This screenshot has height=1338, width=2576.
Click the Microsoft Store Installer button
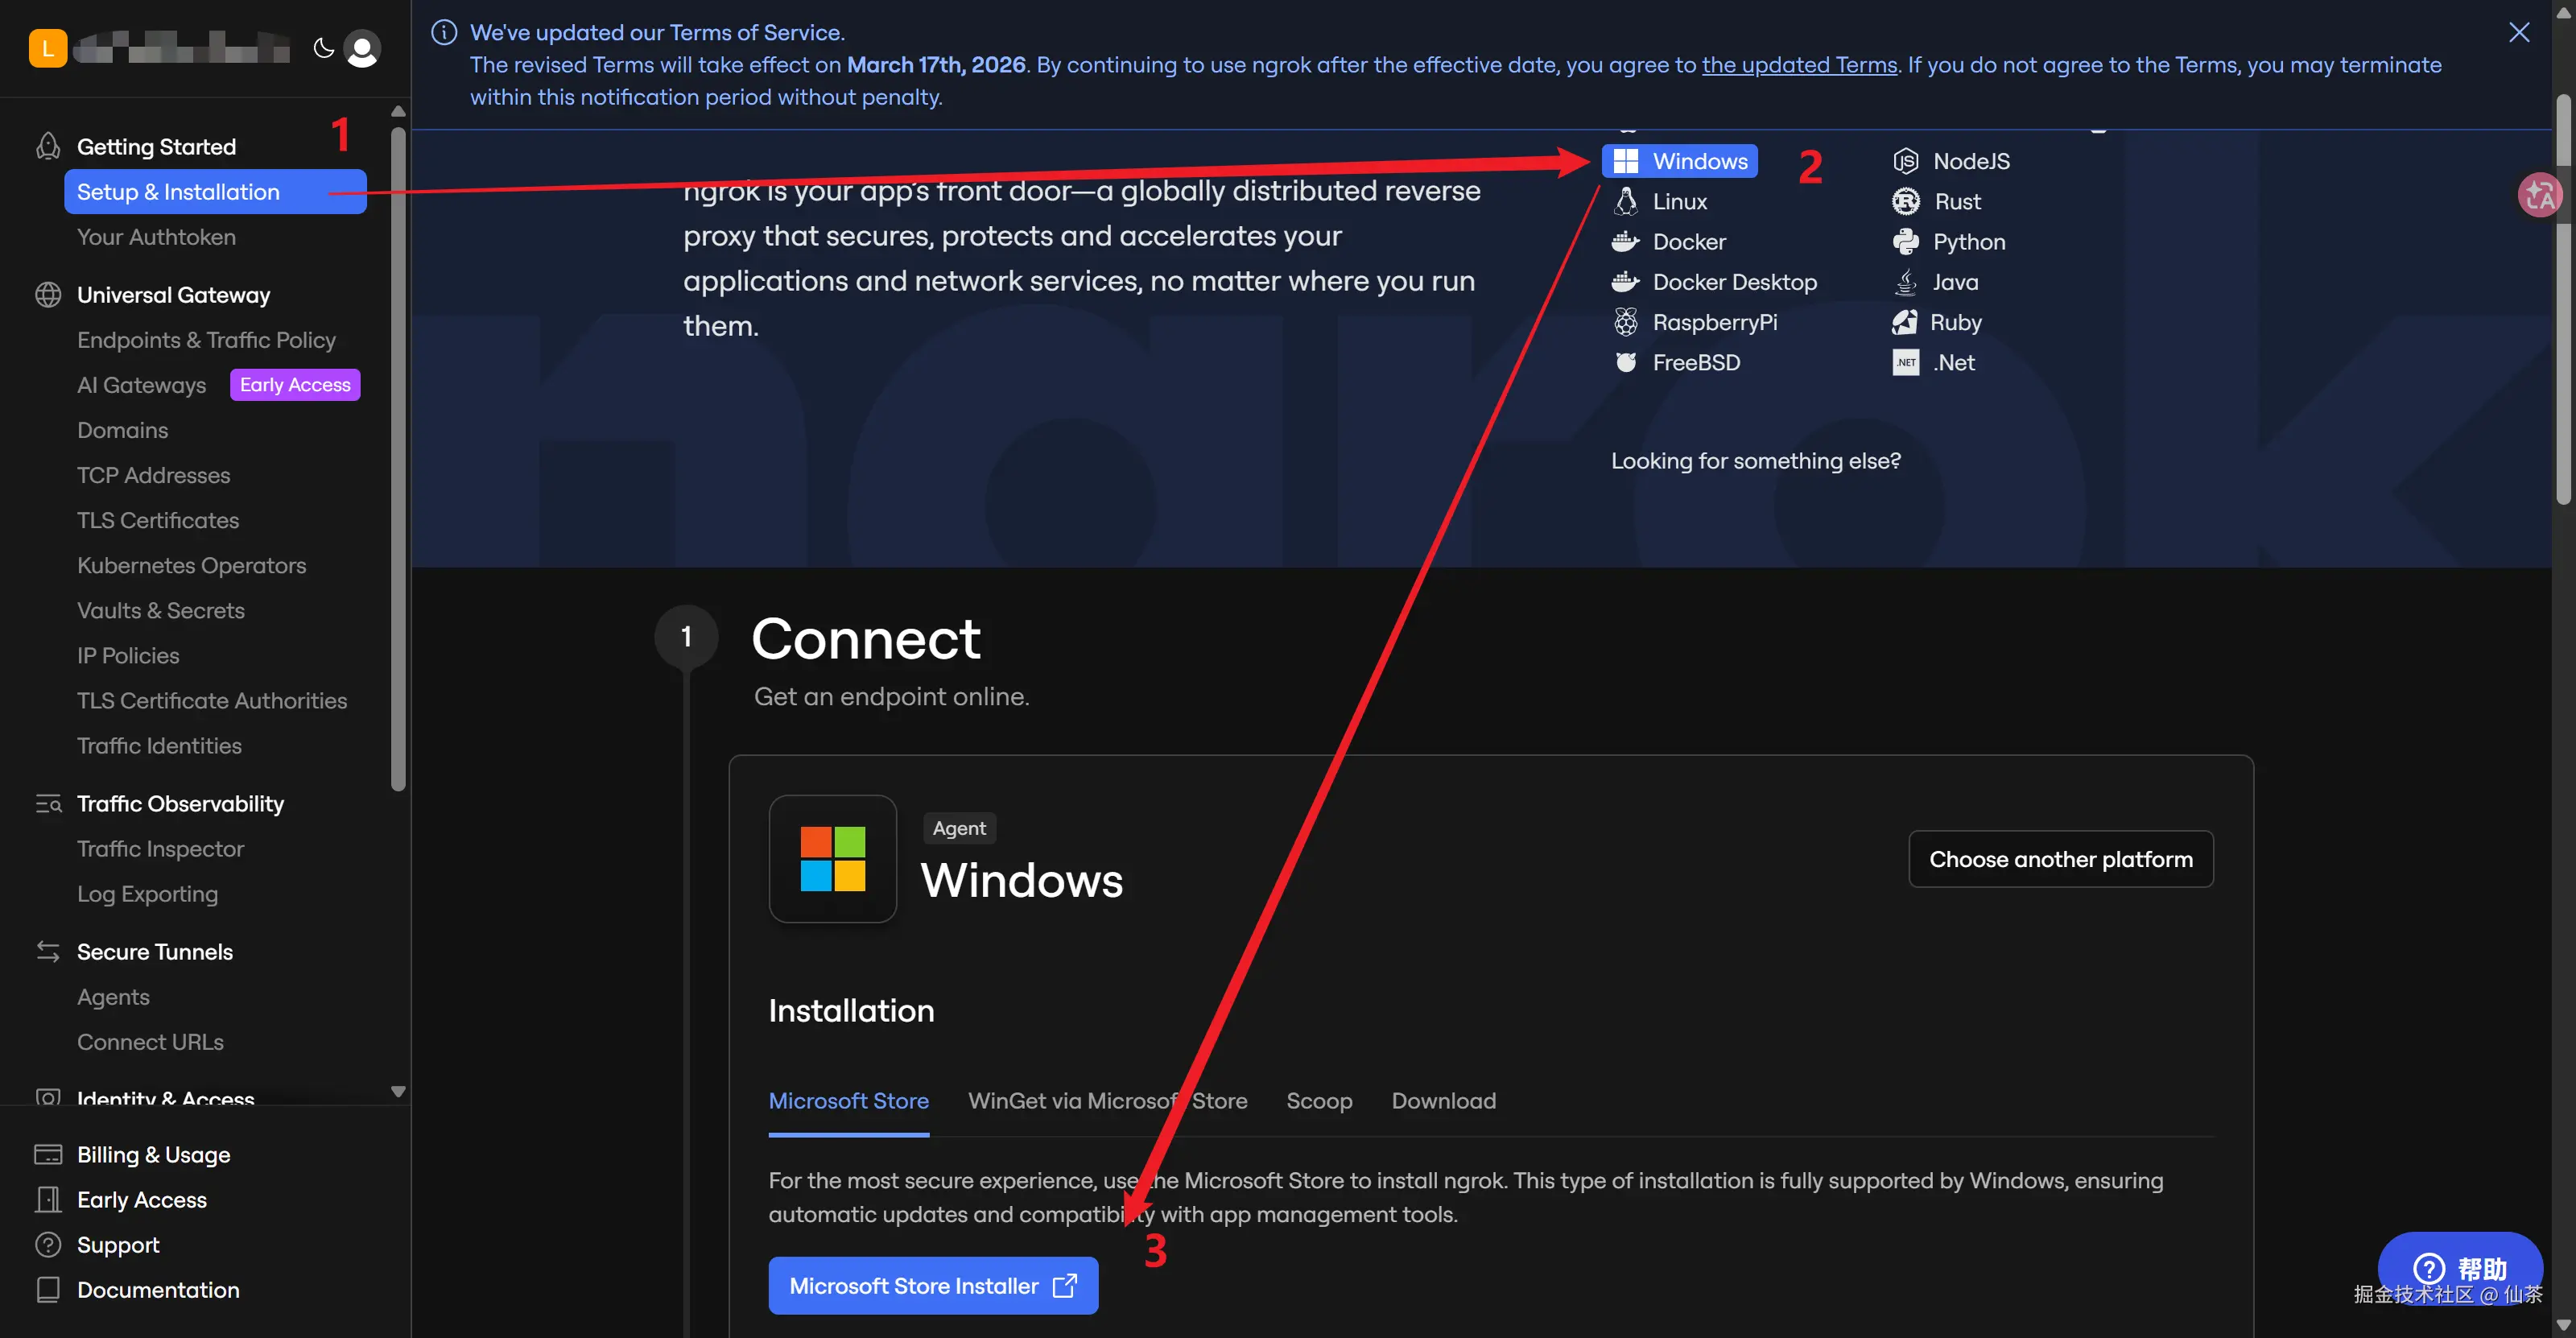[x=932, y=1285]
